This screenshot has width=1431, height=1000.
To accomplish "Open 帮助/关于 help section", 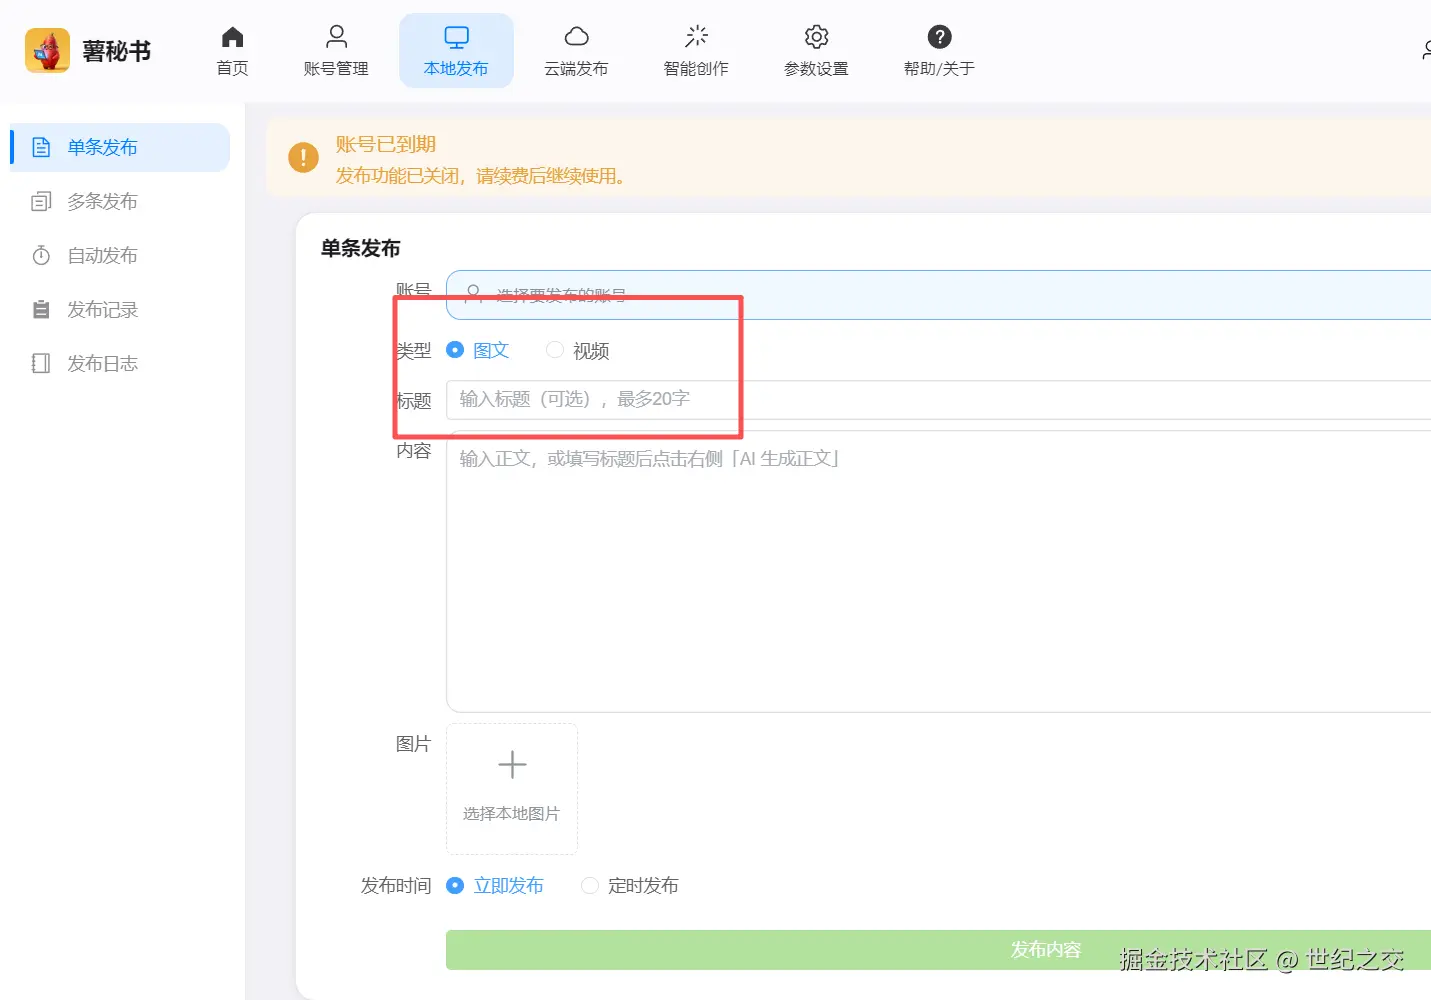I will point(937,48).
